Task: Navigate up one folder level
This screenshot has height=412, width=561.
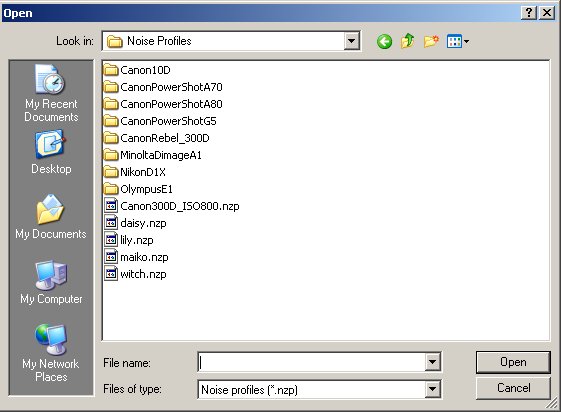Action: pyautogui.click(x=408, y=41)
